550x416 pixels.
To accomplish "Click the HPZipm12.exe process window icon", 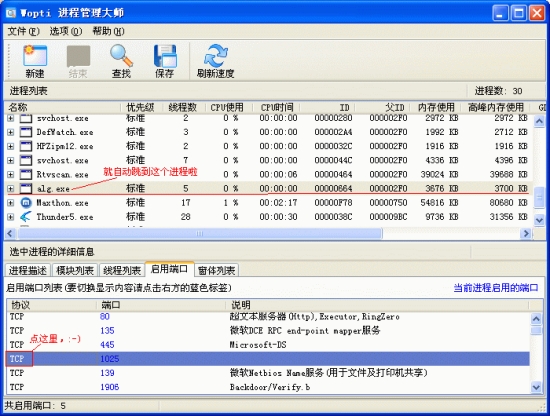I will point(26,146).
